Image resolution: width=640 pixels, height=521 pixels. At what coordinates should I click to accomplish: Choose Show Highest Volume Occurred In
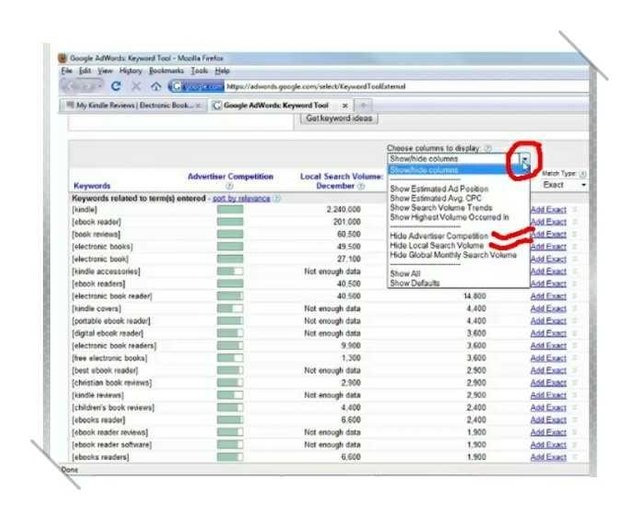(449, 217)
